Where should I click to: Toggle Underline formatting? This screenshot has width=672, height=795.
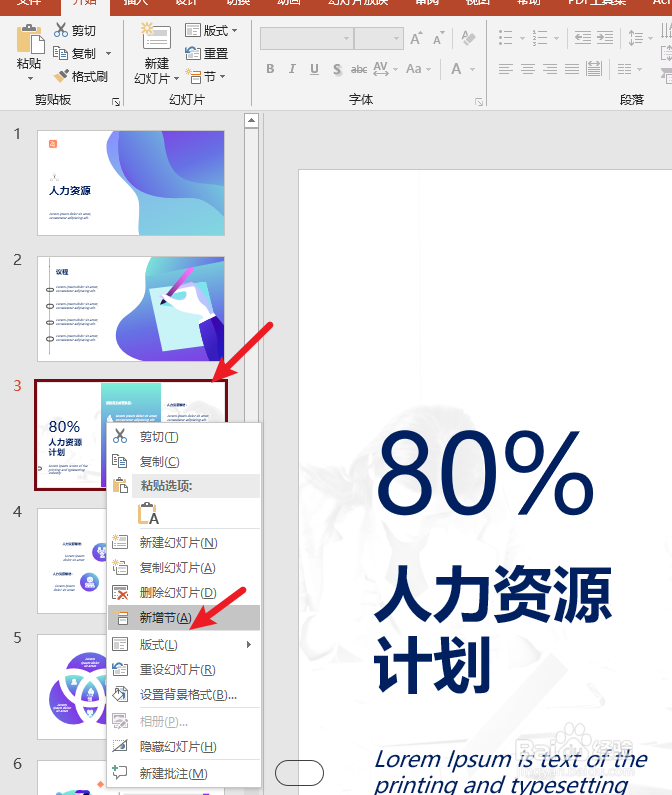coord(314,69)
